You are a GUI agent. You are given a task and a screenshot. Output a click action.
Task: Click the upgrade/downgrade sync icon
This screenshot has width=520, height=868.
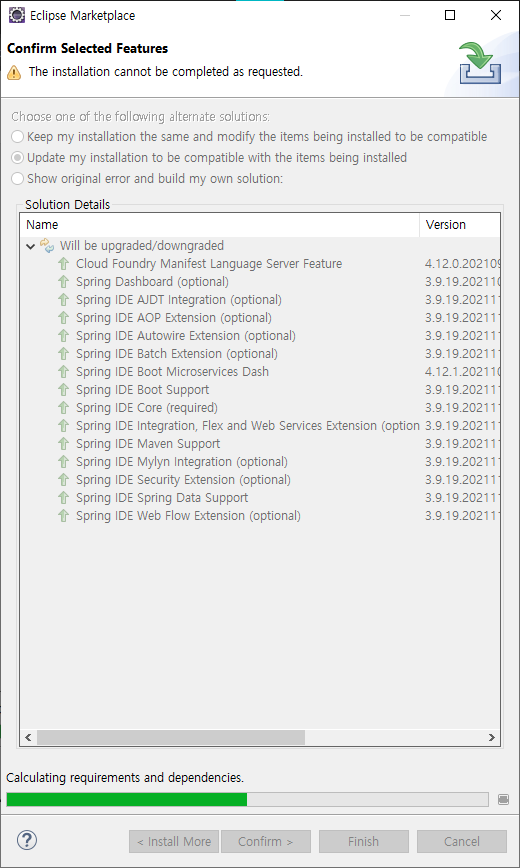pos(48,245)
